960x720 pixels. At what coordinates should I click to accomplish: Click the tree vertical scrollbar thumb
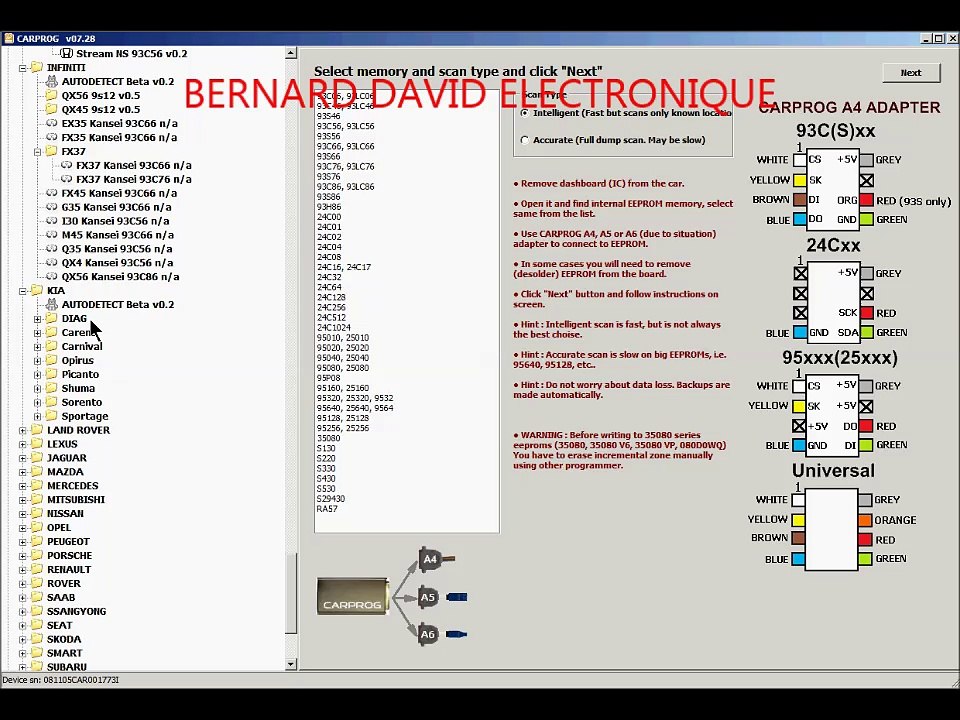click(x=291, y=593)
